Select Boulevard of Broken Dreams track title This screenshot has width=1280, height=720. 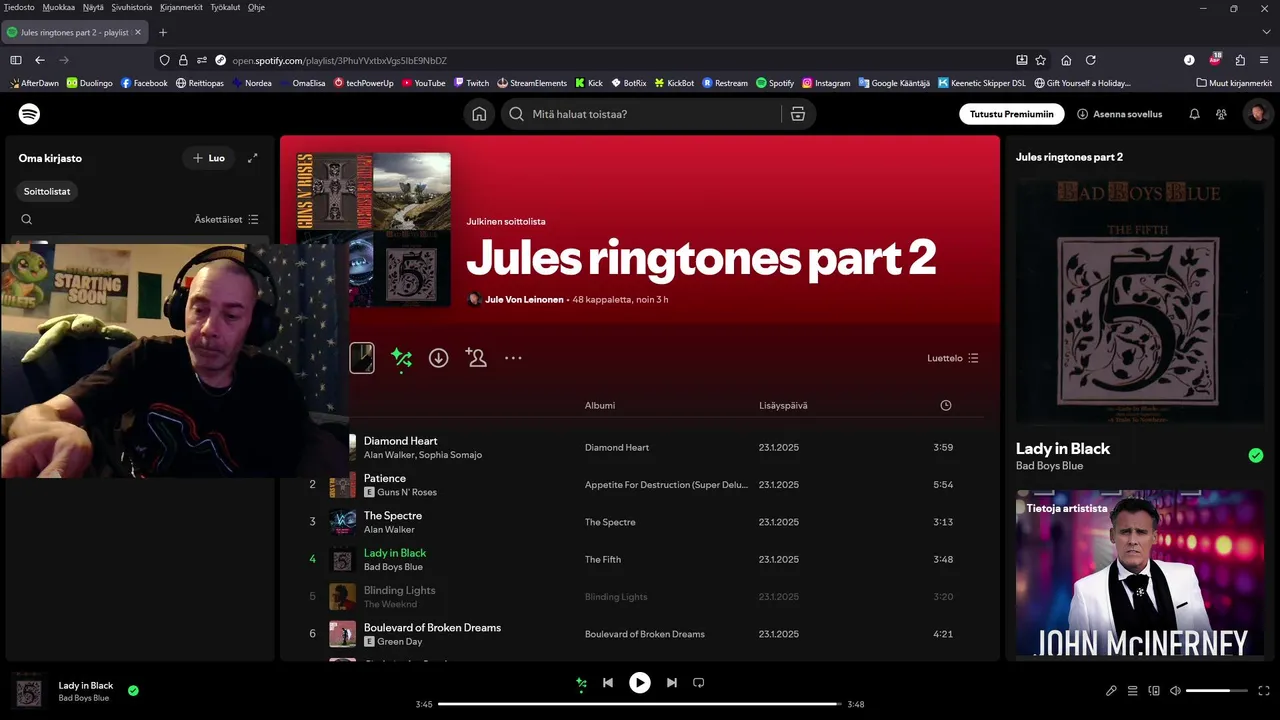click(x=432, y=628)
